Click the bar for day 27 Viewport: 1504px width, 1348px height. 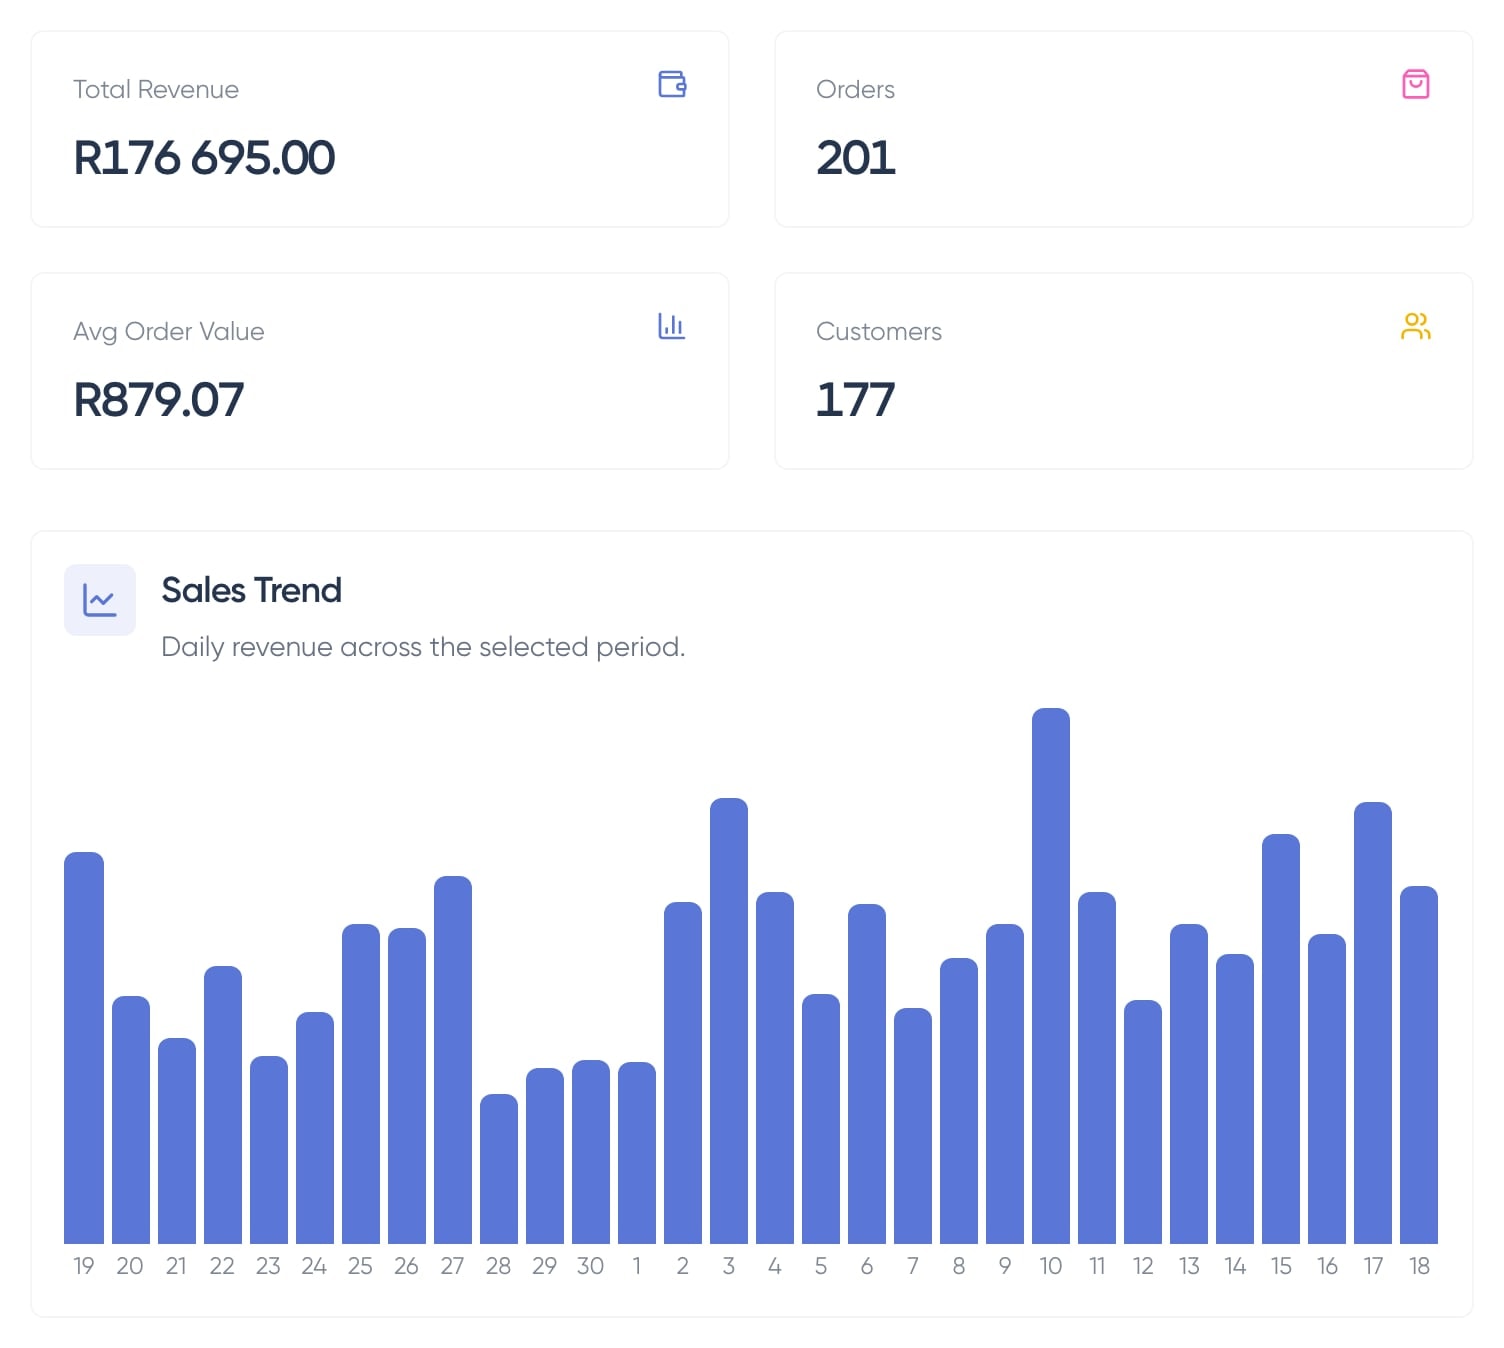pyautogui.click(x=453, y=1060)
